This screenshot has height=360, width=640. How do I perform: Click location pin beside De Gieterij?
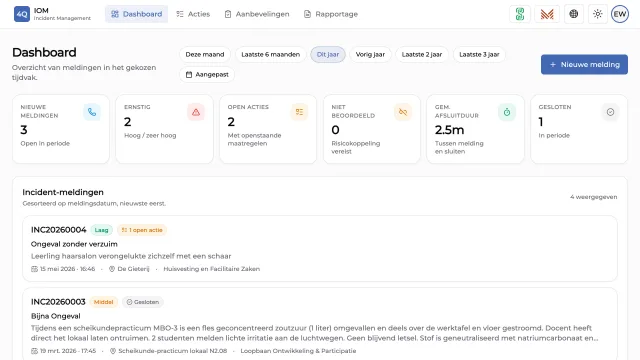tap(111, 269)
